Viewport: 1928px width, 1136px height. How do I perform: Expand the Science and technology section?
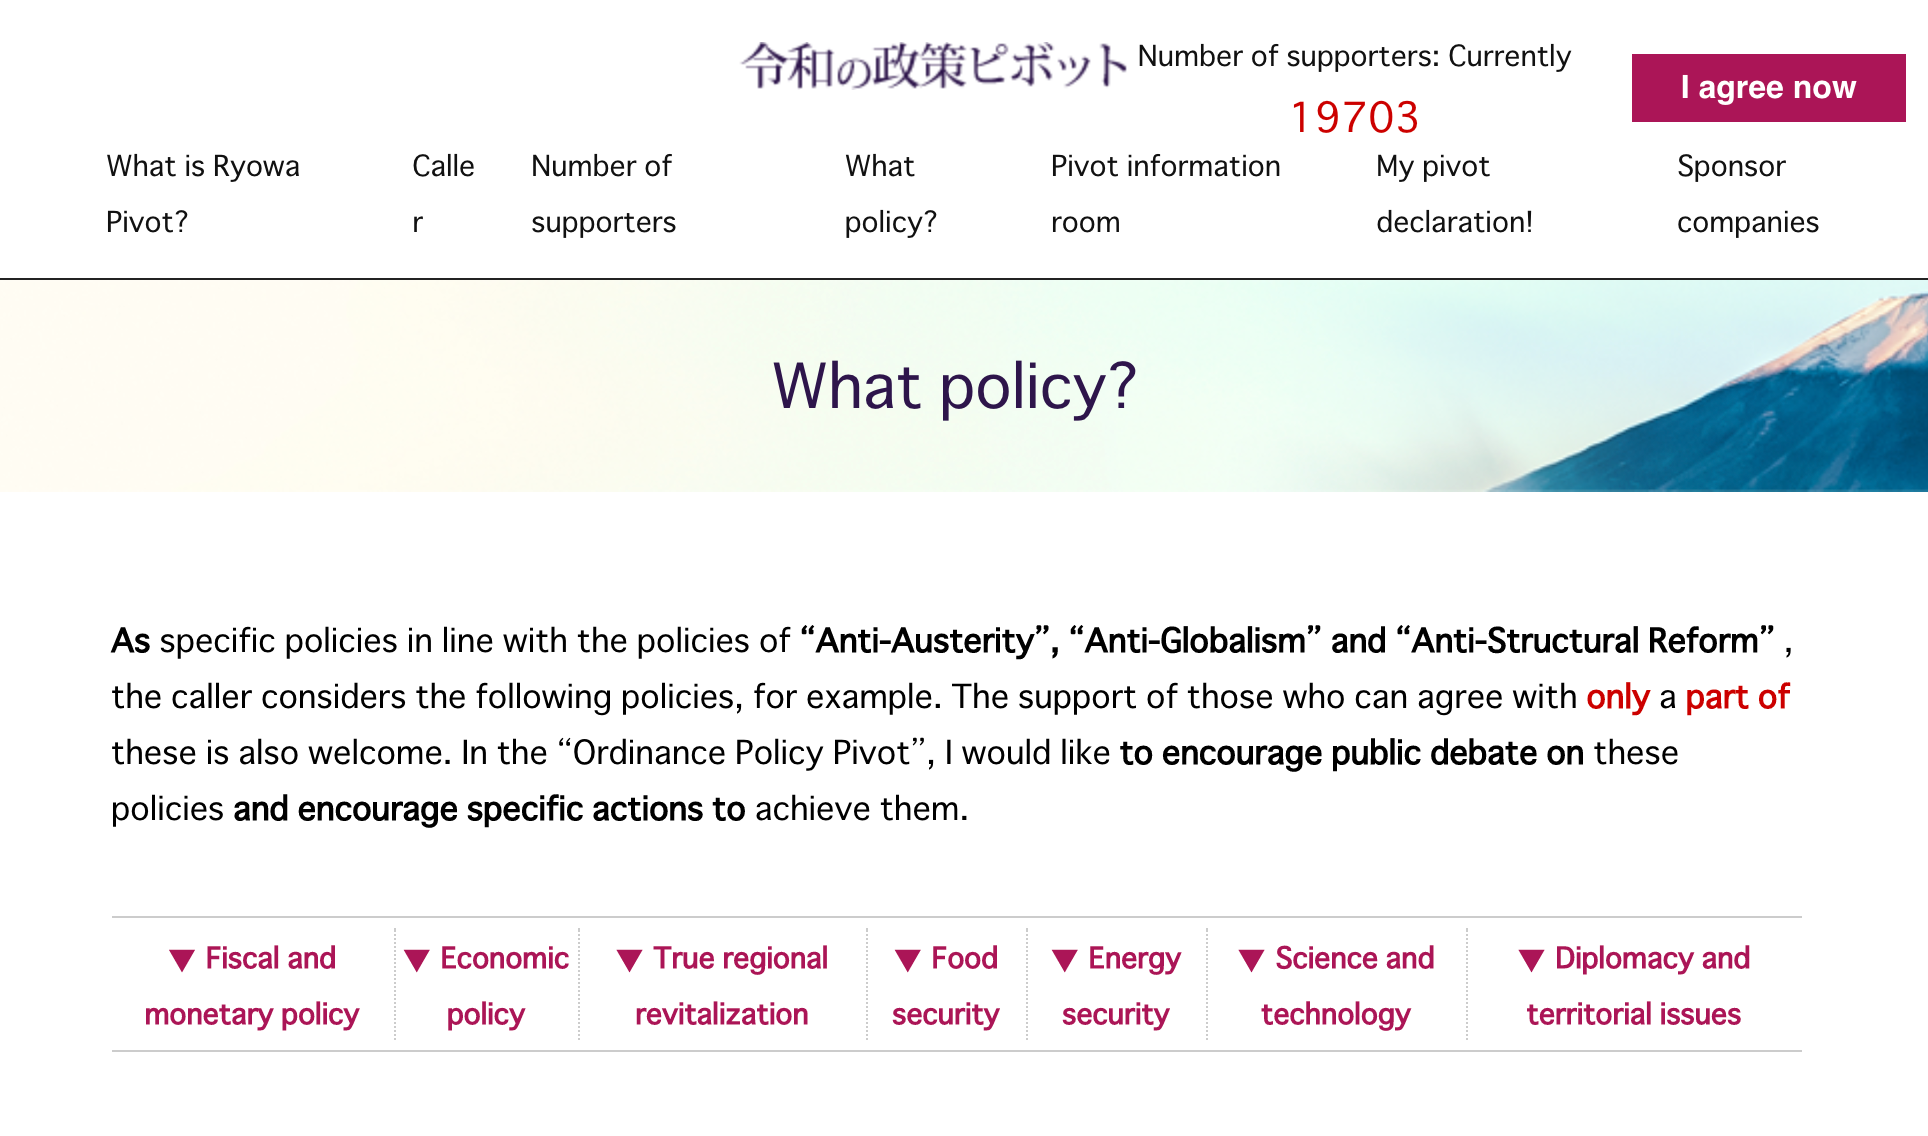(1337, 986)
